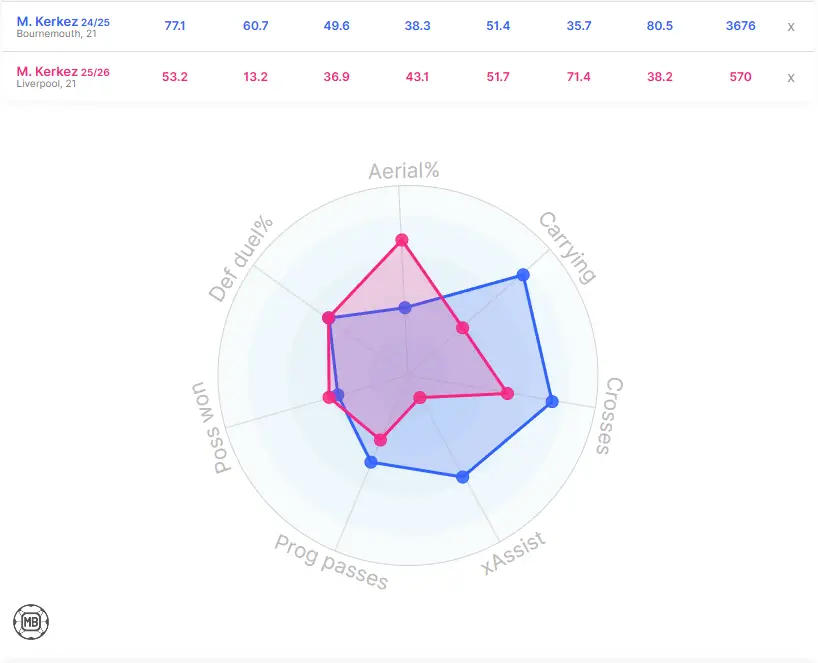Click the blue Carrying data point
The height and width of the screenshot is (663, 818).
(523, 274)
